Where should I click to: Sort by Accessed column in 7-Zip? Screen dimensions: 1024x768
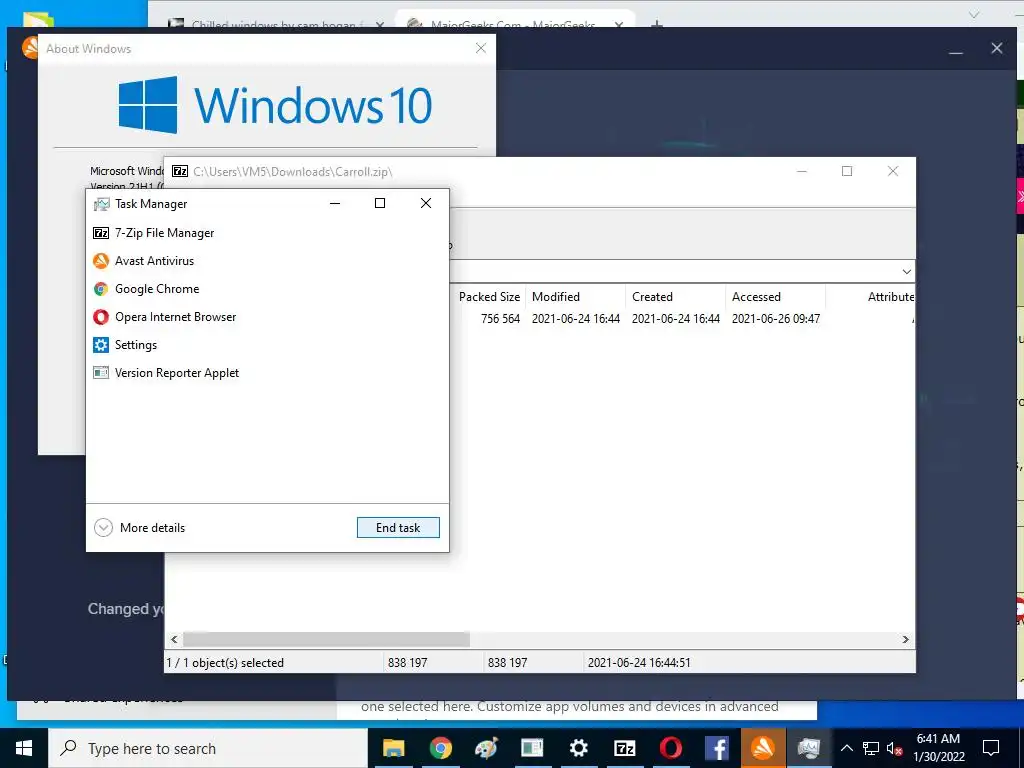(x=775, y=297)
